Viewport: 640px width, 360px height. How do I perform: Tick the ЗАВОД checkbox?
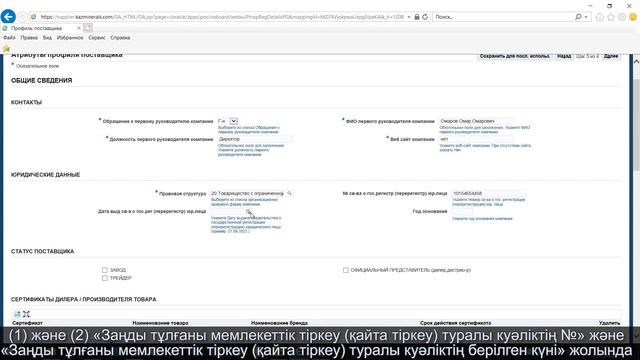point(105,270)
